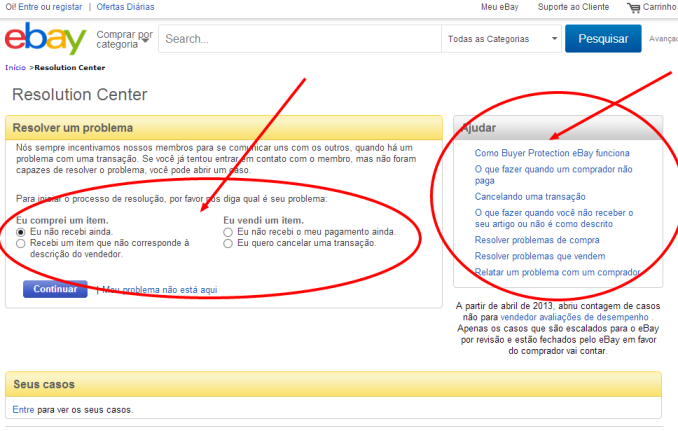Click Entre link under Seus casos
678x431 pixels.
click(x=23, y=409)
